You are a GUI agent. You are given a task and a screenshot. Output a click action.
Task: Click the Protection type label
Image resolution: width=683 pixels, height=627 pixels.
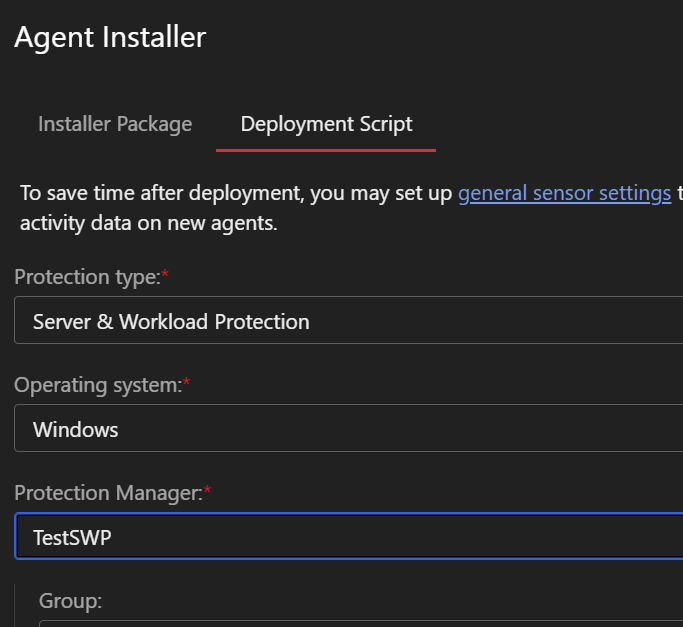click(x=86, y=277)
